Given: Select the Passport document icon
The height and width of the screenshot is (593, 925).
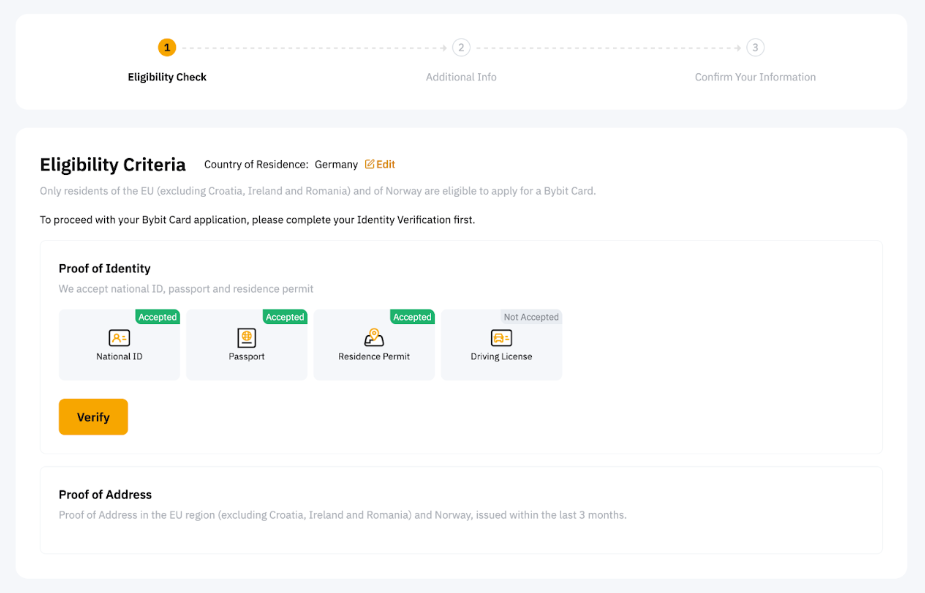Looking at the screenshot, I should [246, 338].
